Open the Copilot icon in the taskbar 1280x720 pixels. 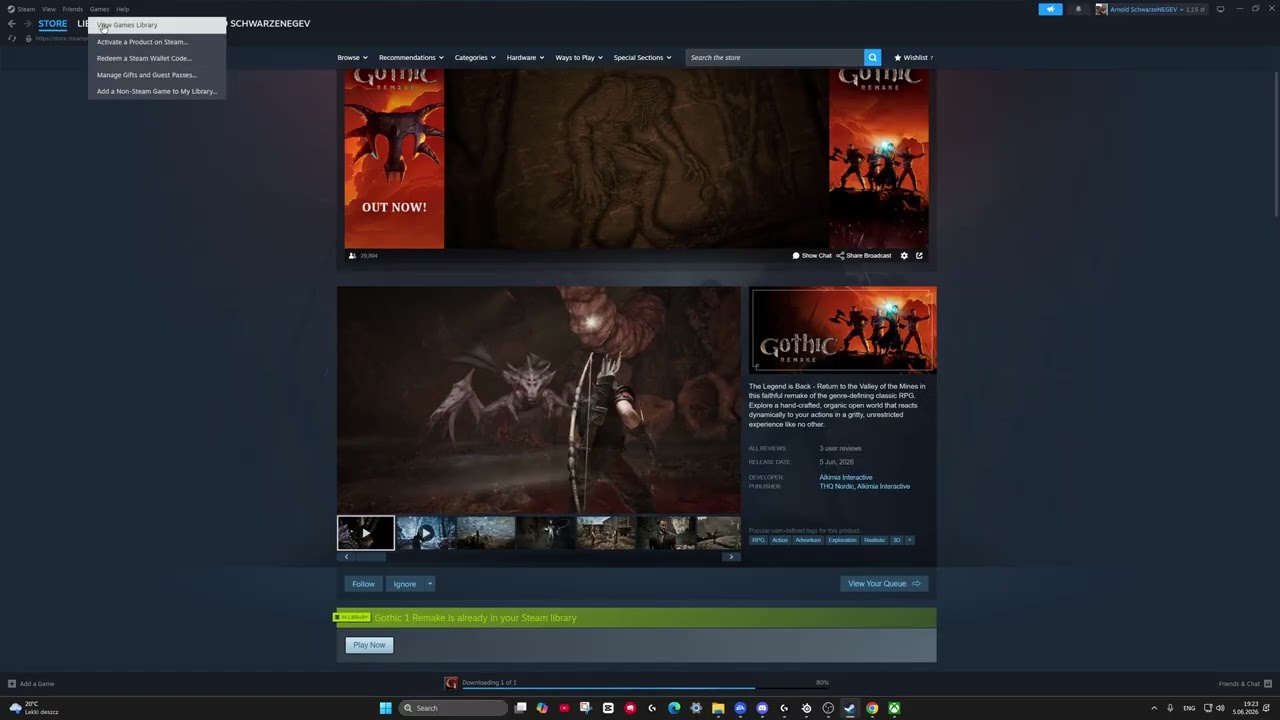pos(542,708)
